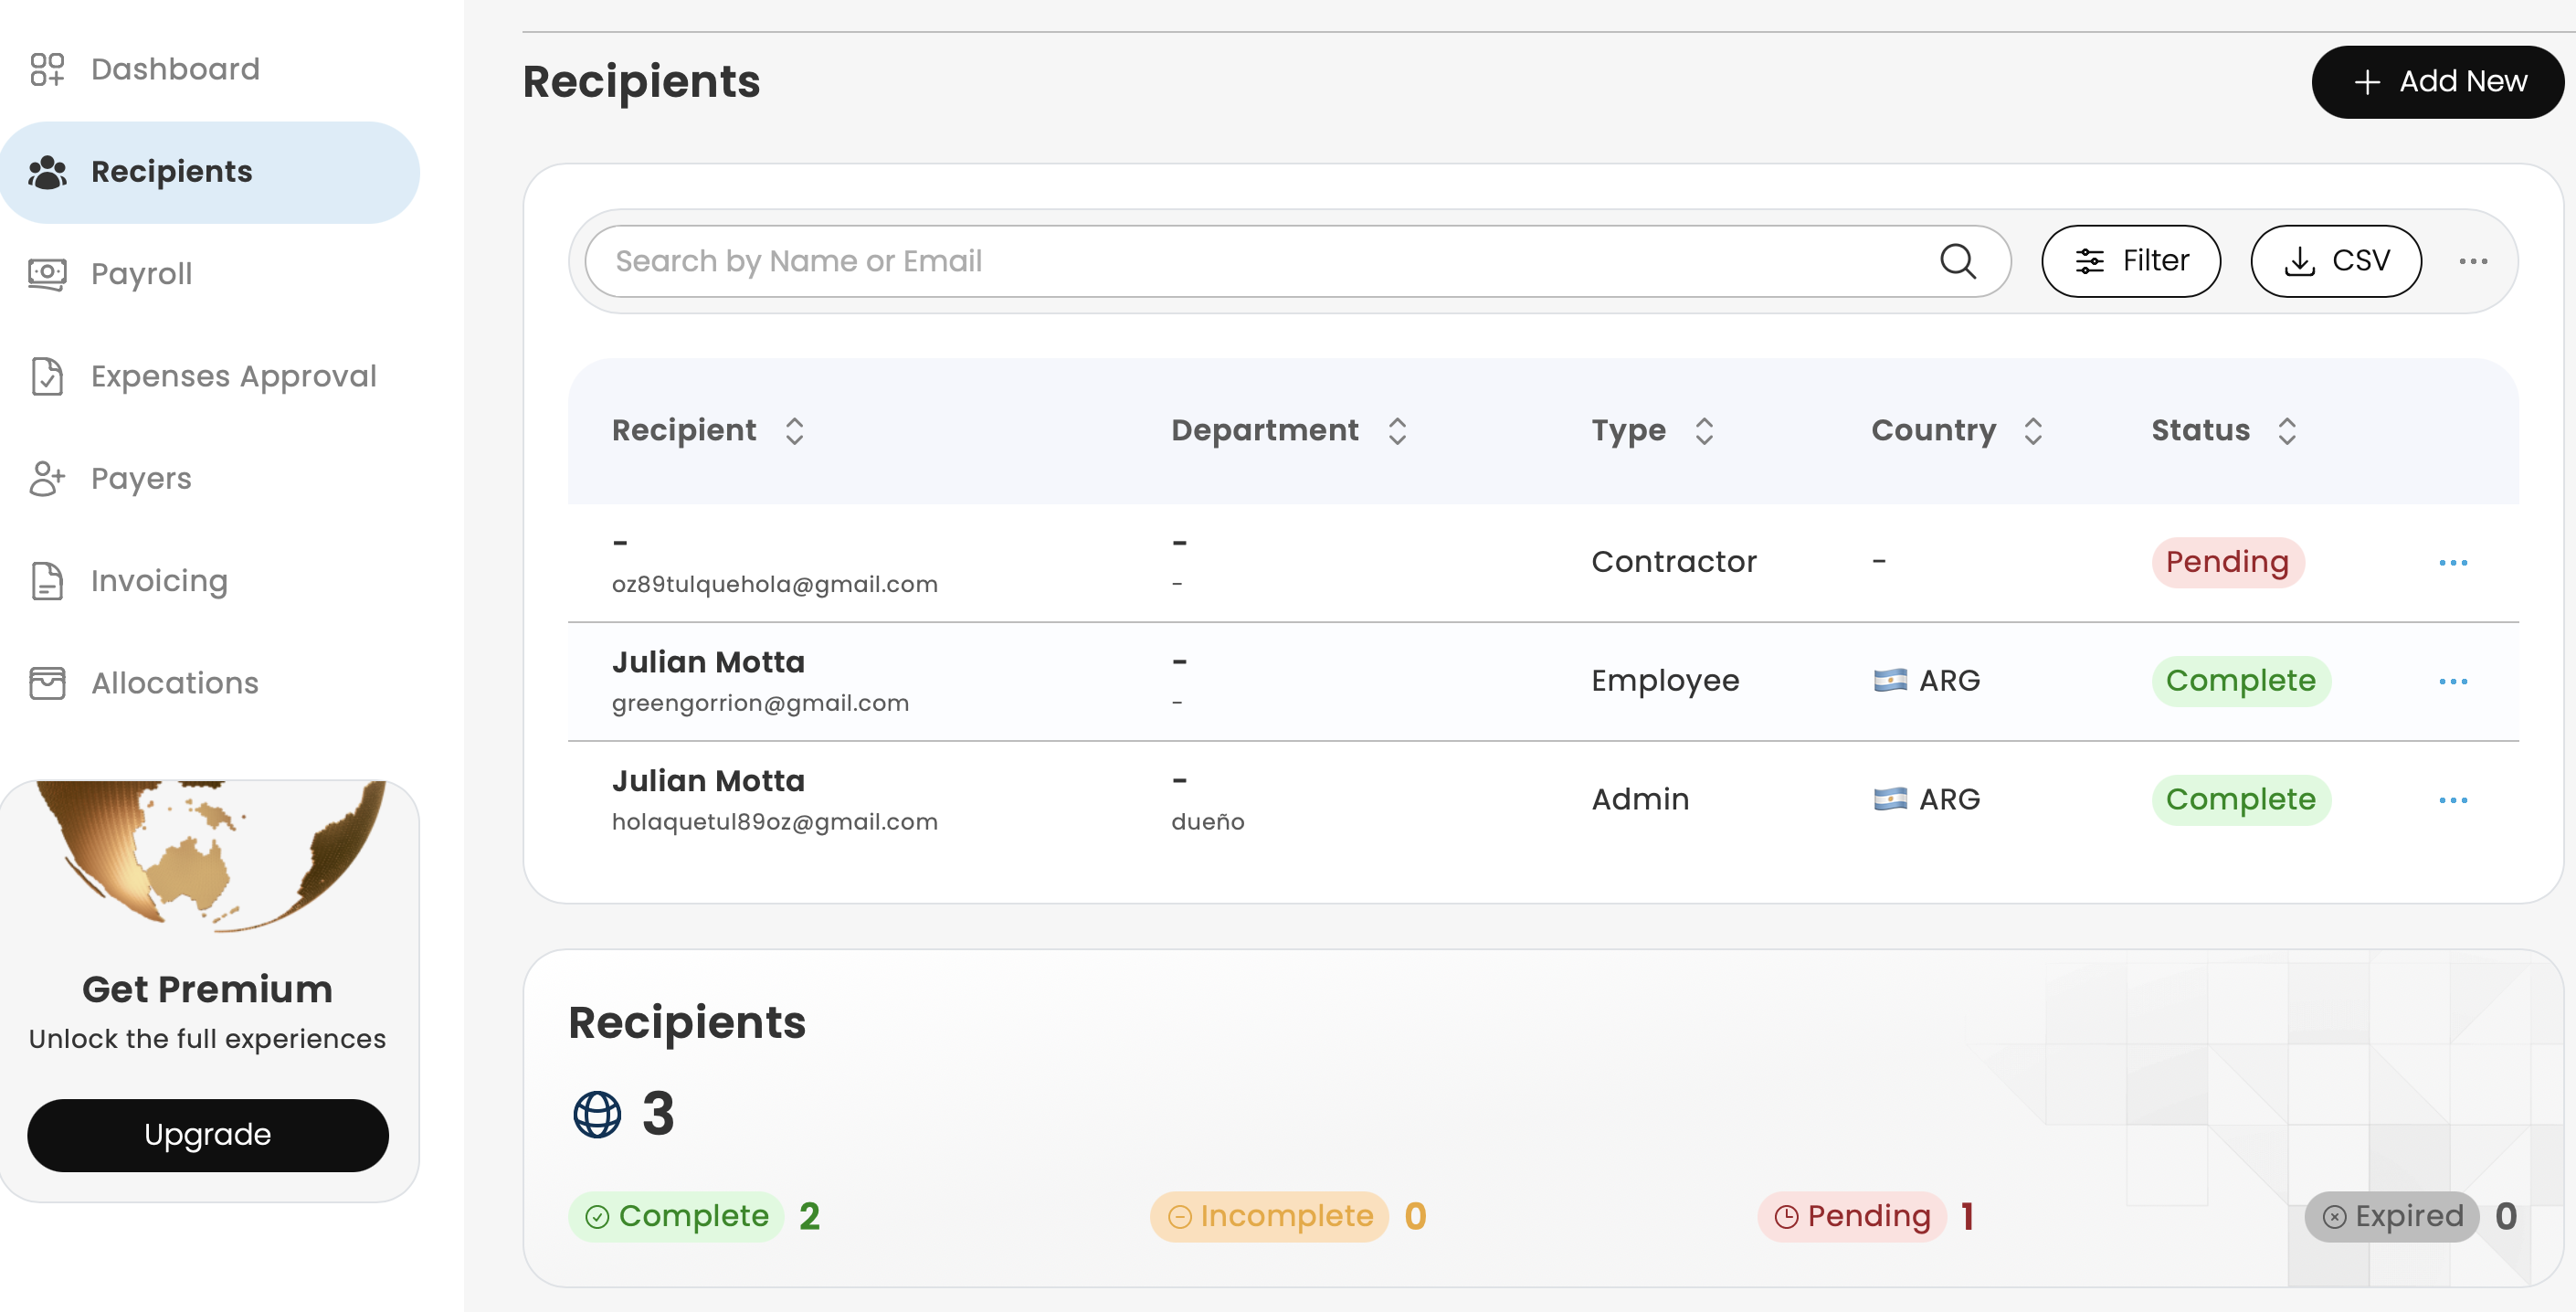
Task: Open actions menu for the Pending contractor row
Action: pyautogui.click(x=2452, y=563)
